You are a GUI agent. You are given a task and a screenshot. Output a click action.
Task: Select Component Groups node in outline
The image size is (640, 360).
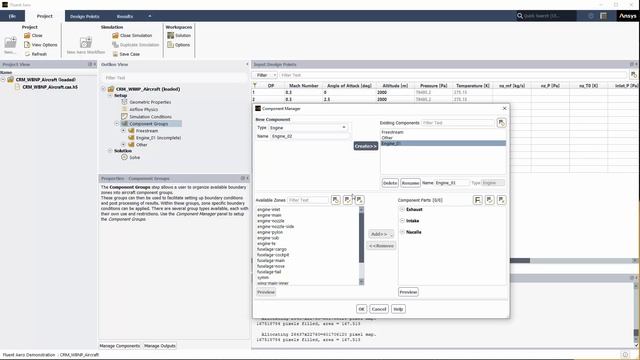pos(149,124)
